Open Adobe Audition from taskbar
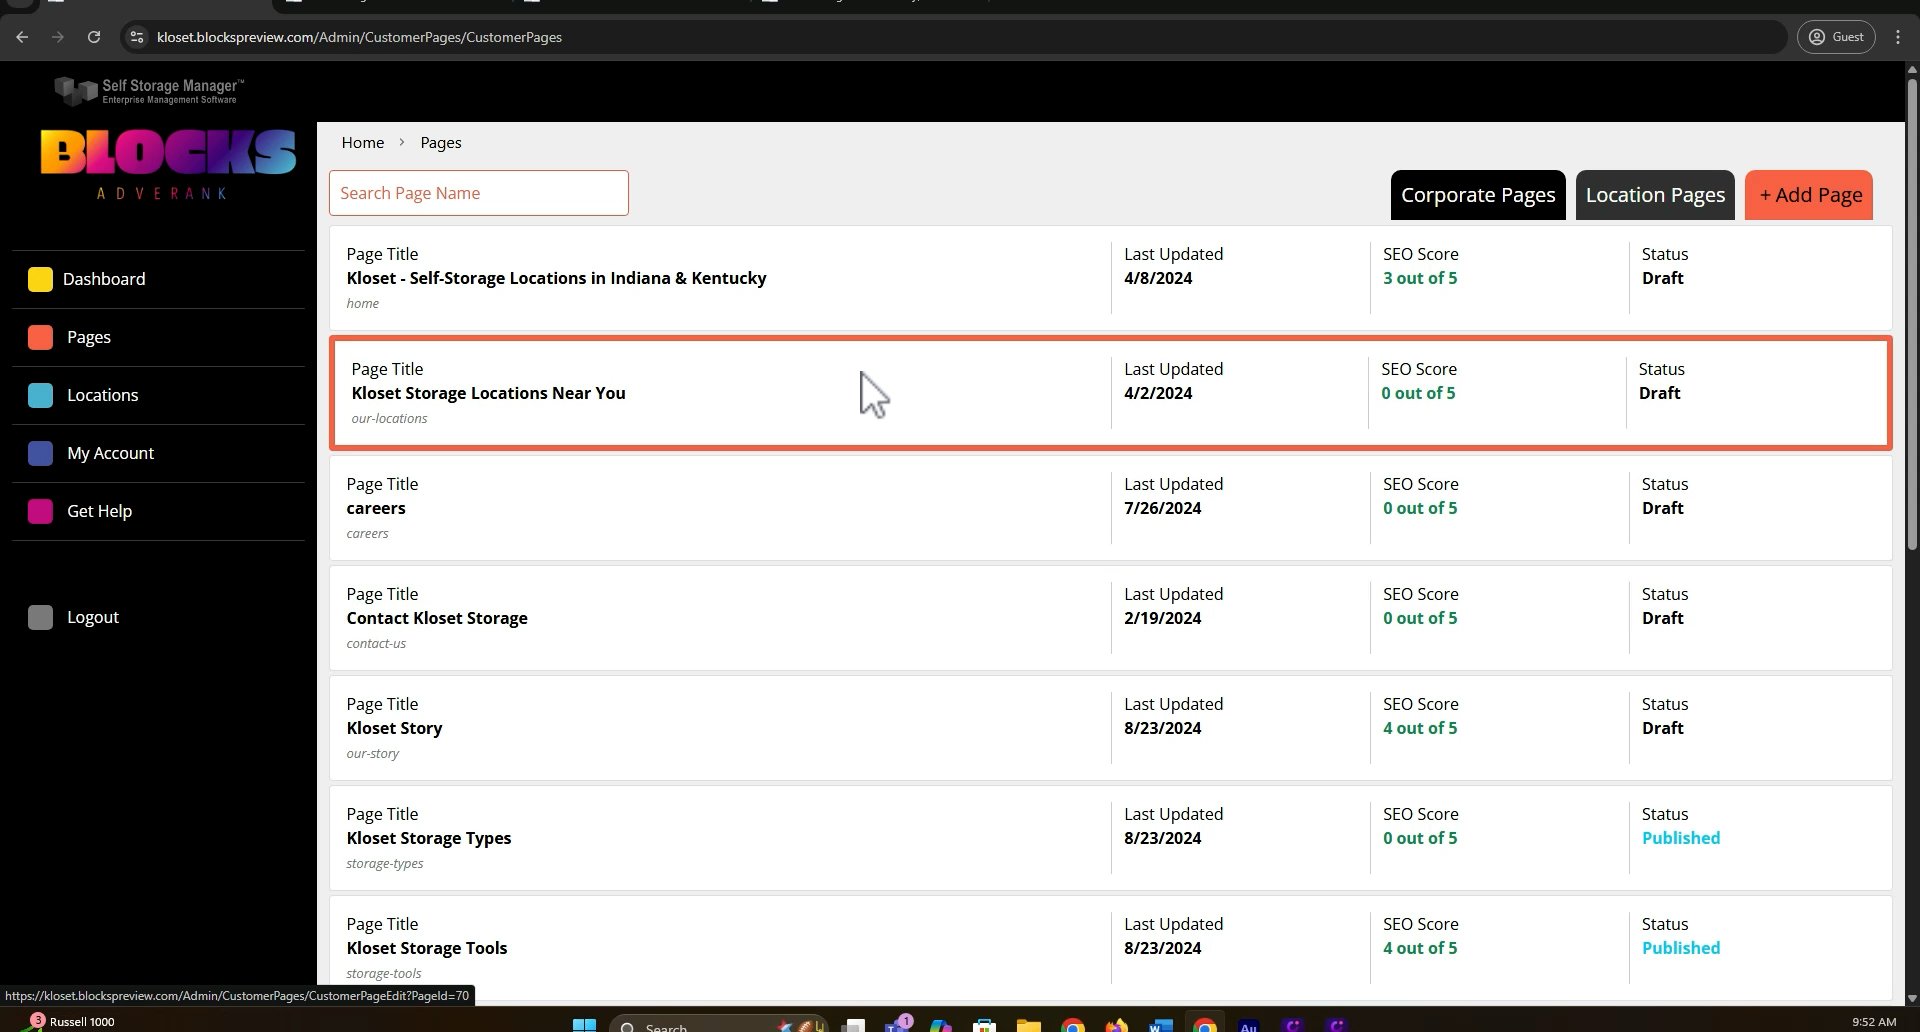 pyautogui.click(x=1248, y=1025)
